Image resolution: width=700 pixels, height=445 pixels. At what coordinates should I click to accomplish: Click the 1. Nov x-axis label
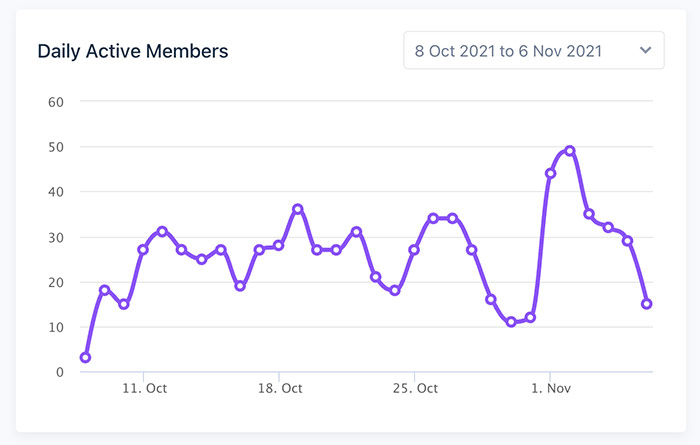pyautogui.click(x=550, y=387)
